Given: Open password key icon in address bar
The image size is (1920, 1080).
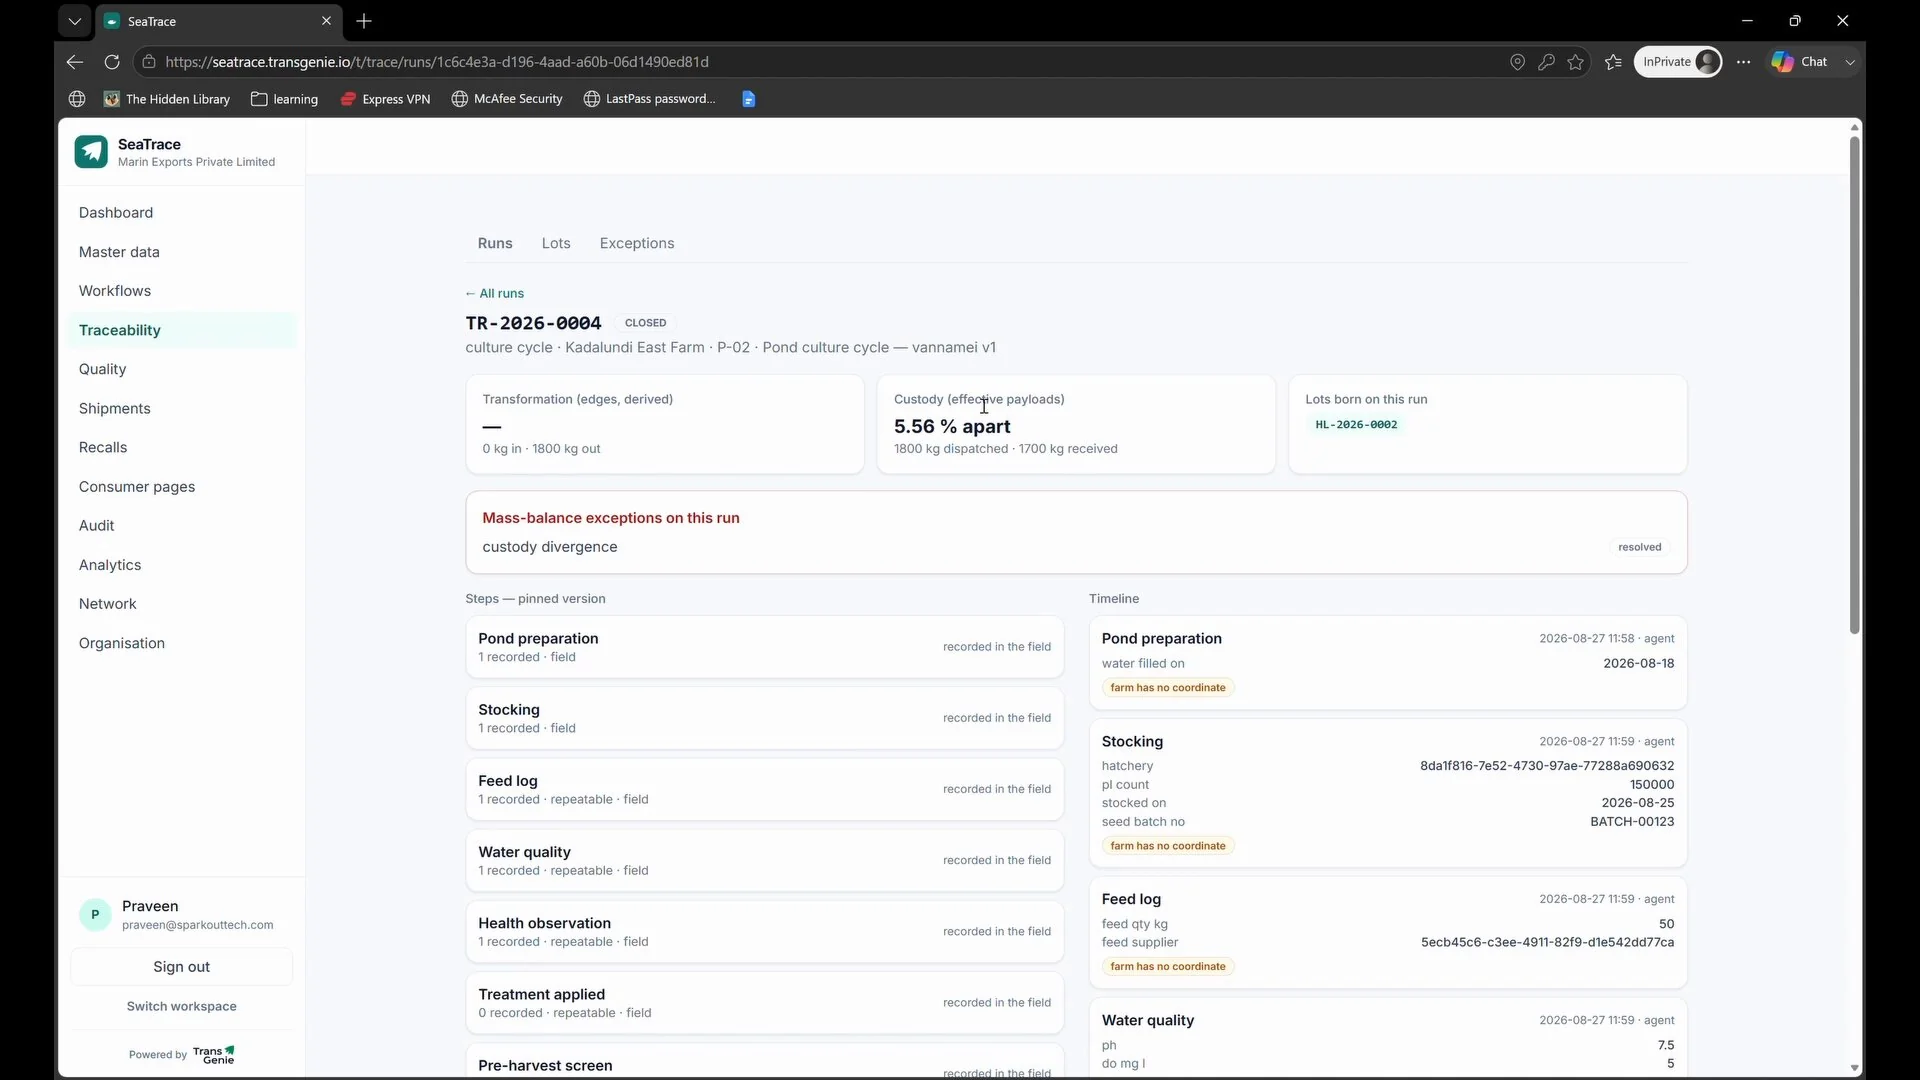Looking at the screenshot, I should [x=1546, y=62].
